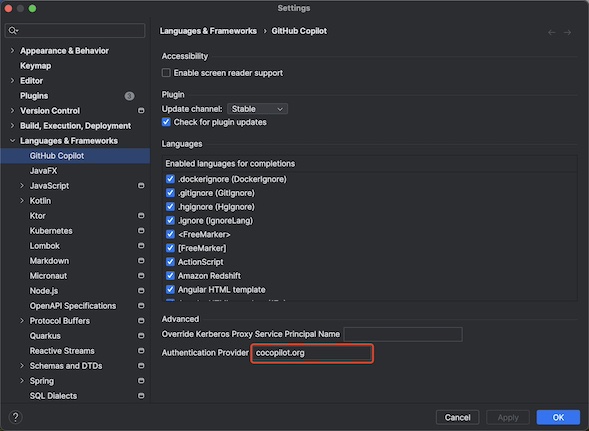Image resolution: width=589 pixels, height=431 pixels.
Task: Click the project-level icon beside SQL Dialects
Action: coord(141,396)
